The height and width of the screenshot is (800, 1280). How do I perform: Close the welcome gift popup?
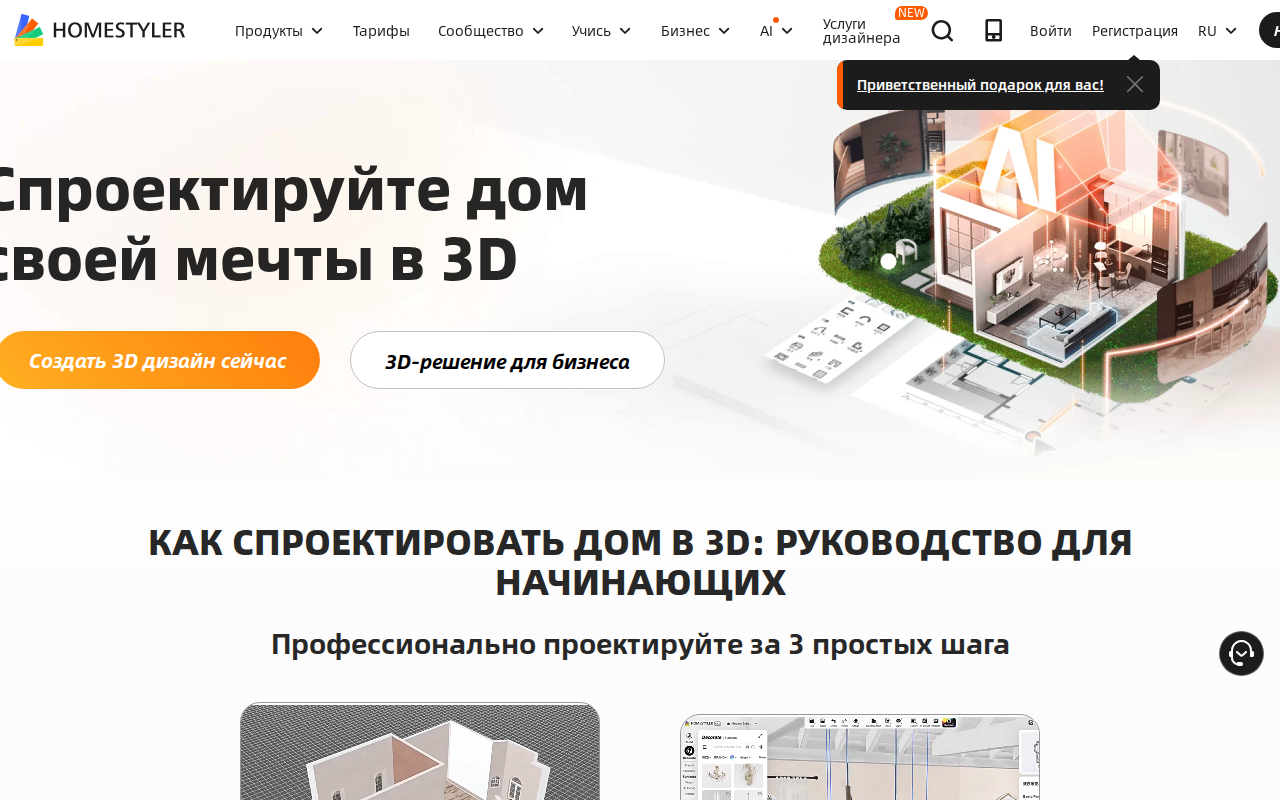pos(1134,84)
